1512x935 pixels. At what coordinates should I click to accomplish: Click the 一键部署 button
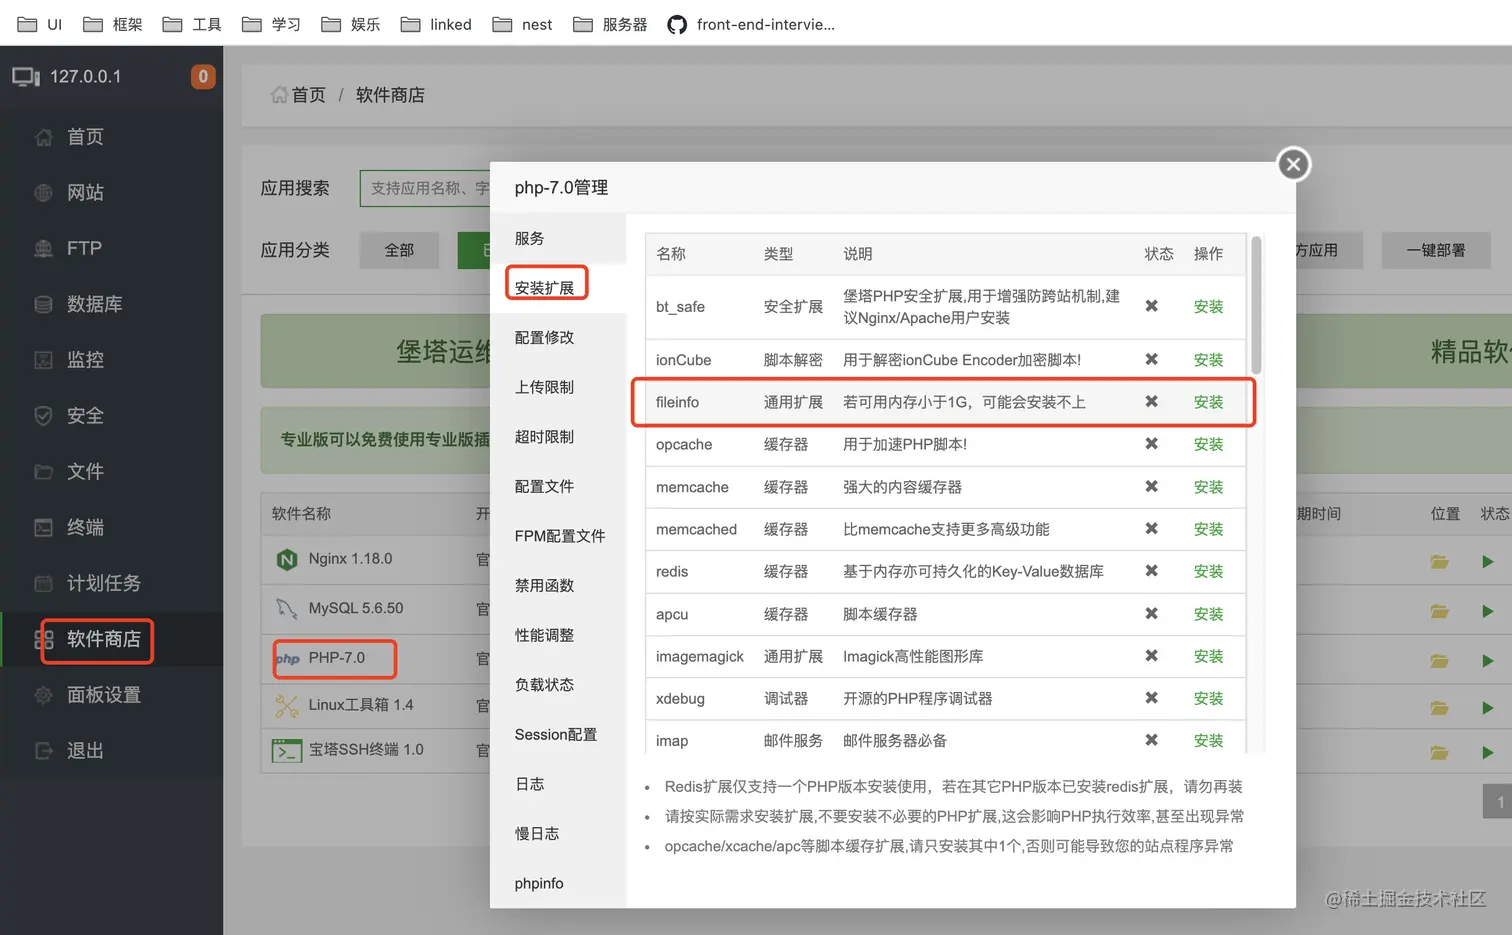point(1436,250)
